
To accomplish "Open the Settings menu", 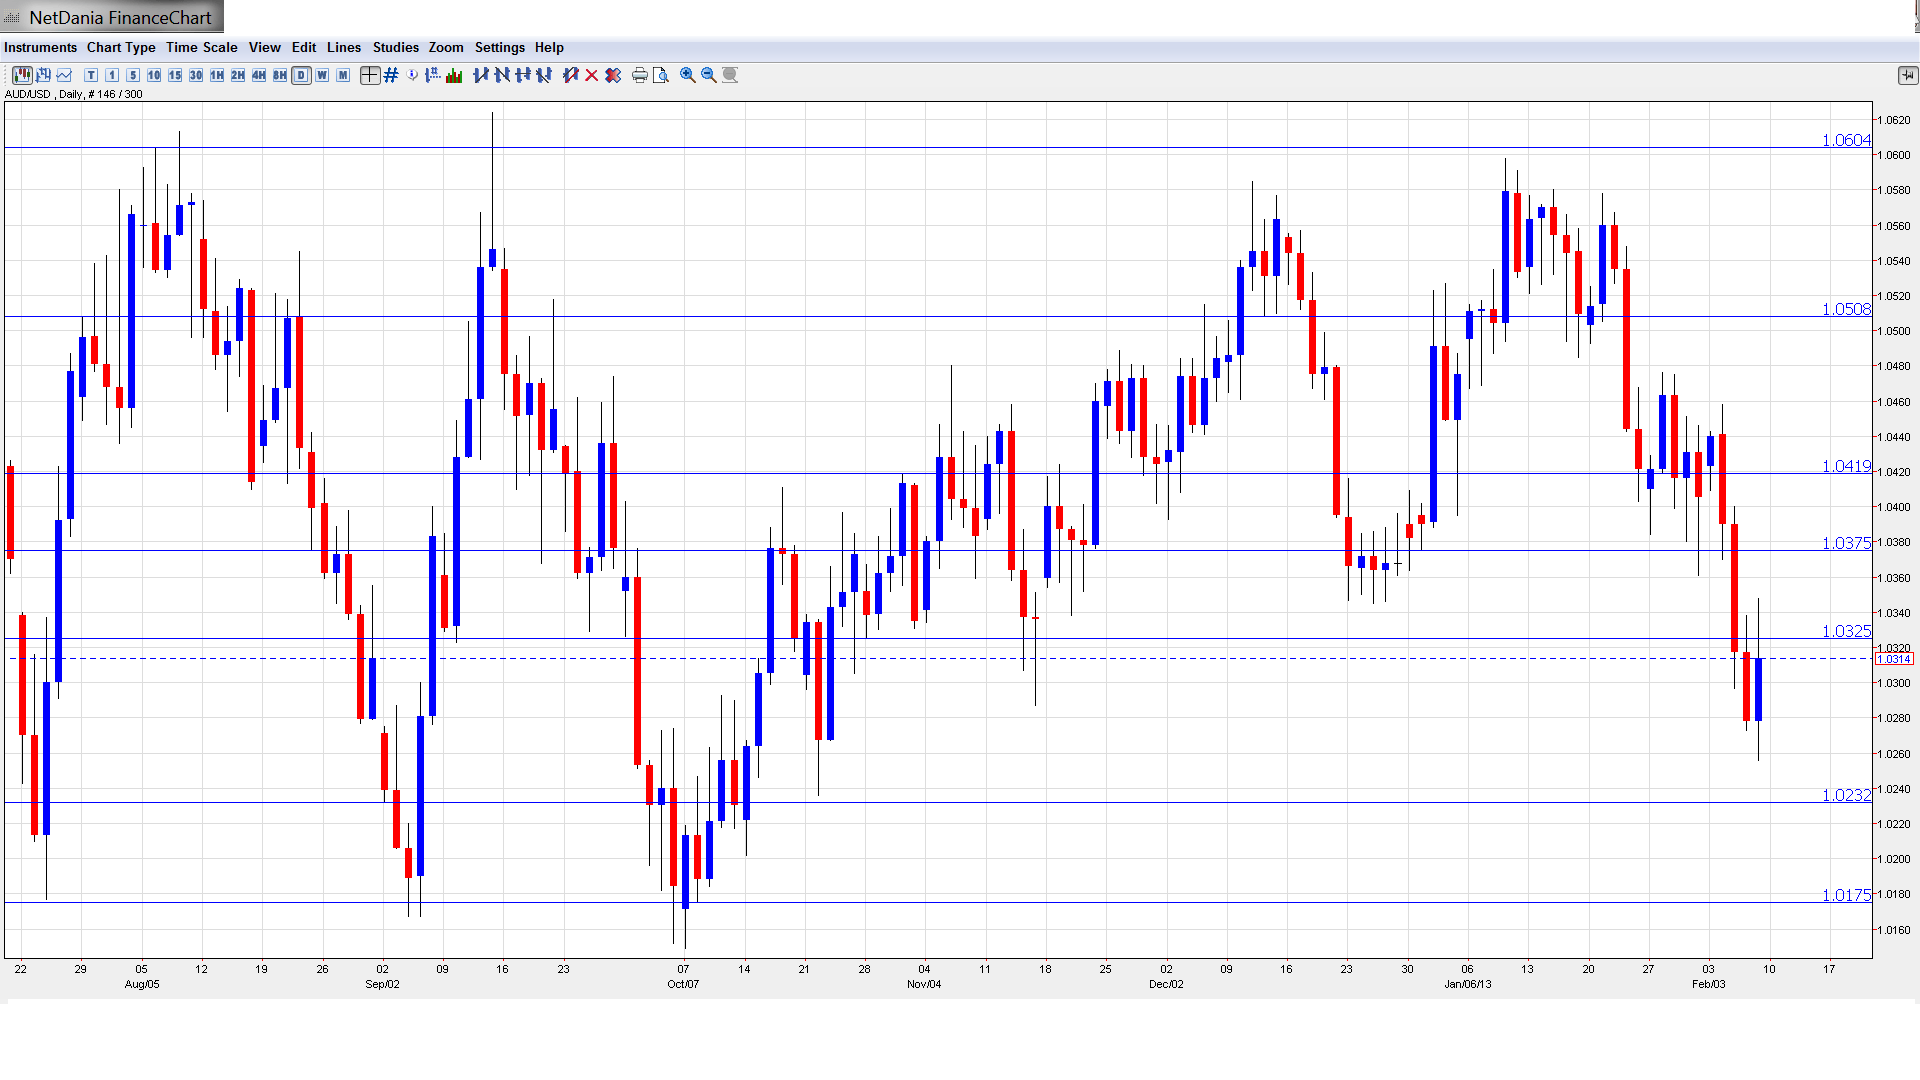I will 499,47.
